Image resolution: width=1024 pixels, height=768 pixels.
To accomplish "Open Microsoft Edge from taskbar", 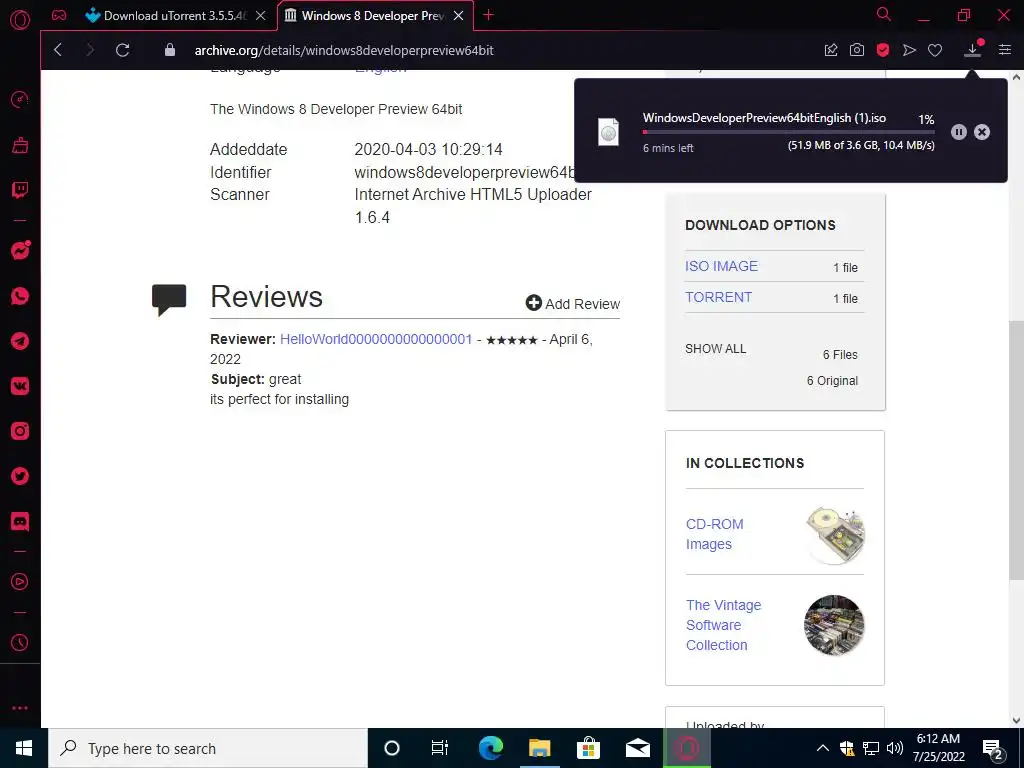I will pos(490,748).
